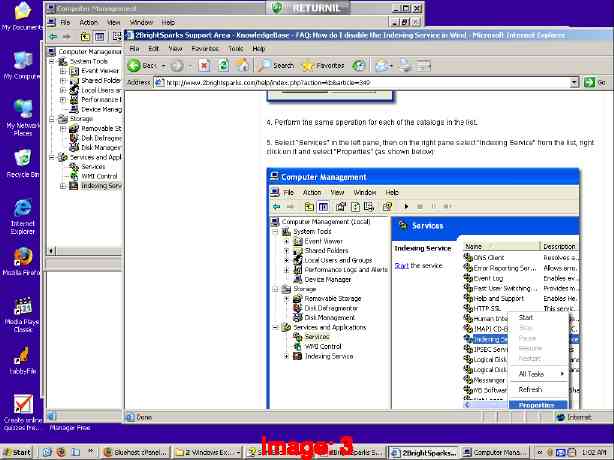Expand hidden system tray icons chevron
Viewport: 614px width, 460px height.
click(x=541, y=452)
